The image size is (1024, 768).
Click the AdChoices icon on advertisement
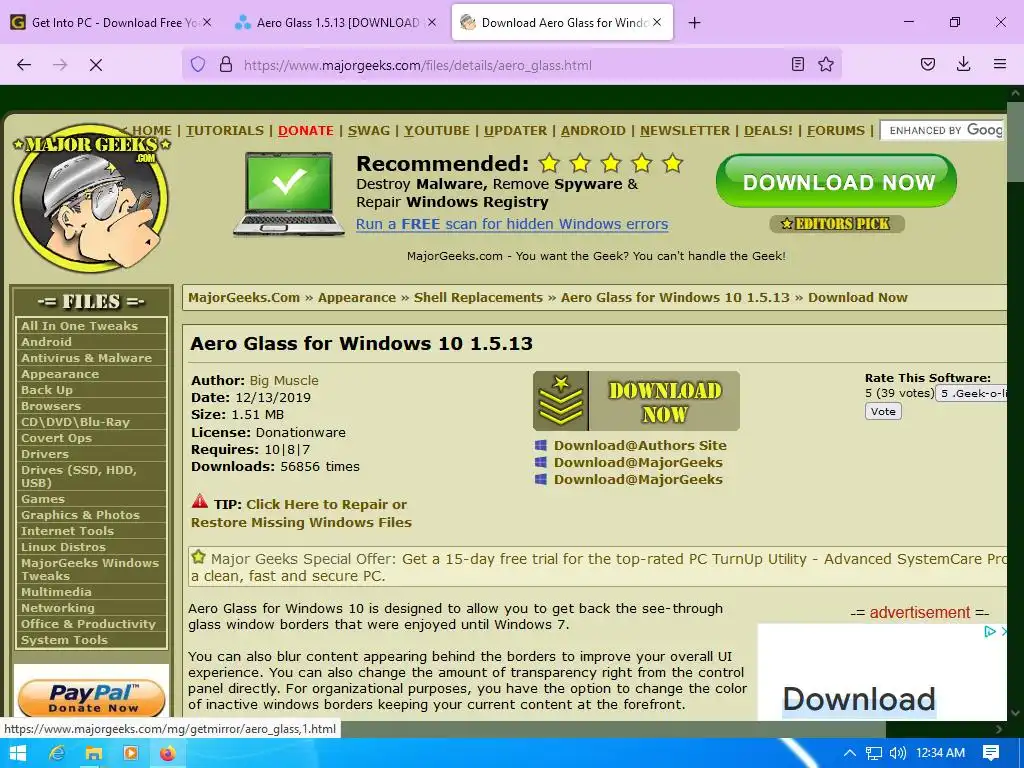click(990, 631)
